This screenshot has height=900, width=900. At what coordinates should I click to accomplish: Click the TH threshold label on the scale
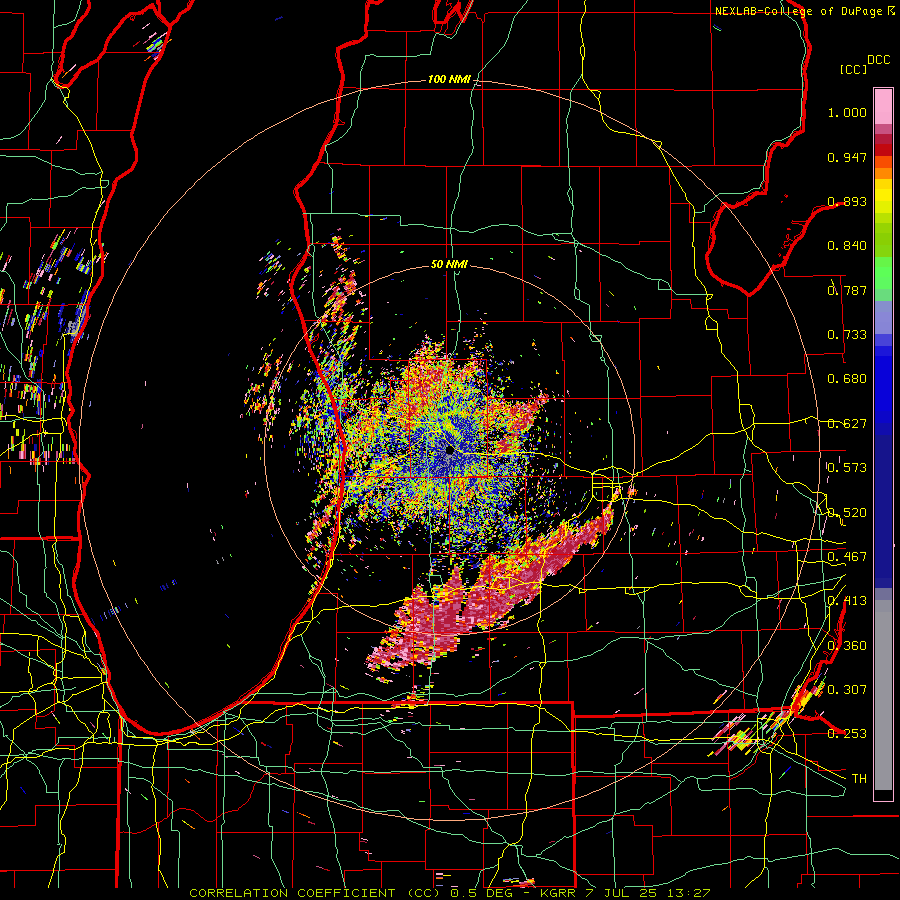tap(859, 779)
